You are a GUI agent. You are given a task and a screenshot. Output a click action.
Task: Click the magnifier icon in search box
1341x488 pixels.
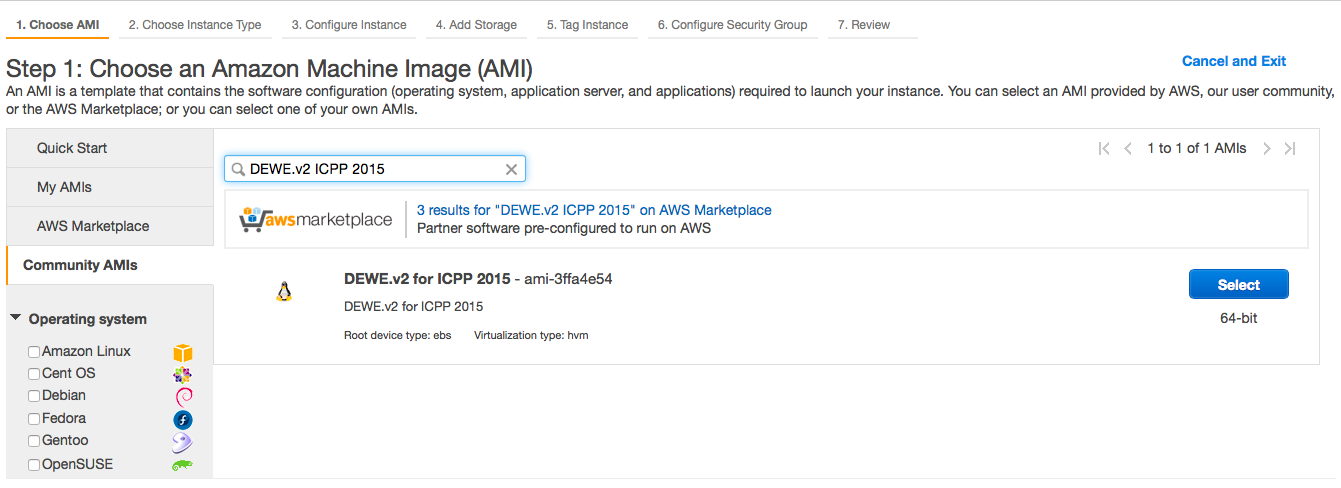click(x=238, y=170)
